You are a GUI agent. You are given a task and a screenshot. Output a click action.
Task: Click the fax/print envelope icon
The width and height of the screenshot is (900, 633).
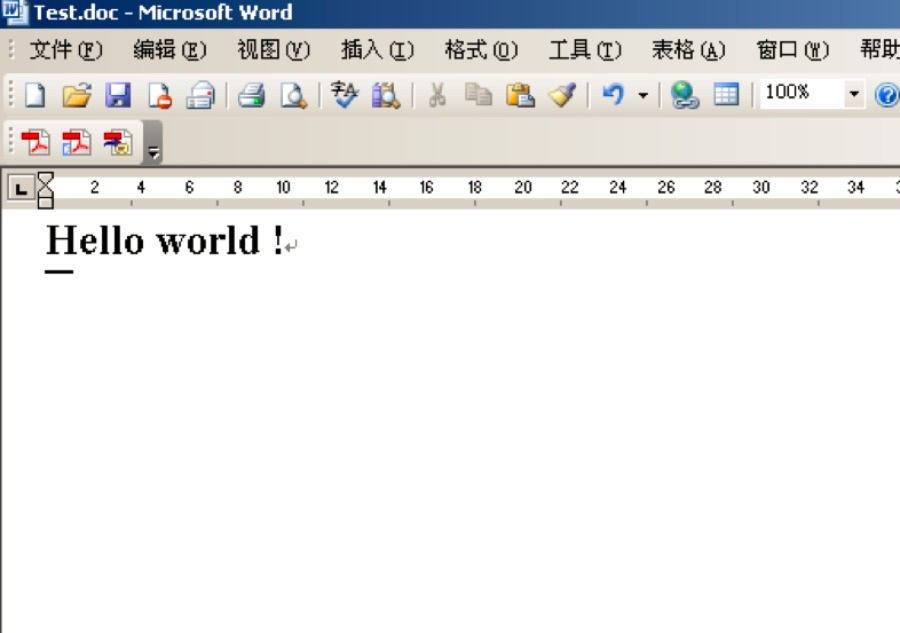coord(200,95)
